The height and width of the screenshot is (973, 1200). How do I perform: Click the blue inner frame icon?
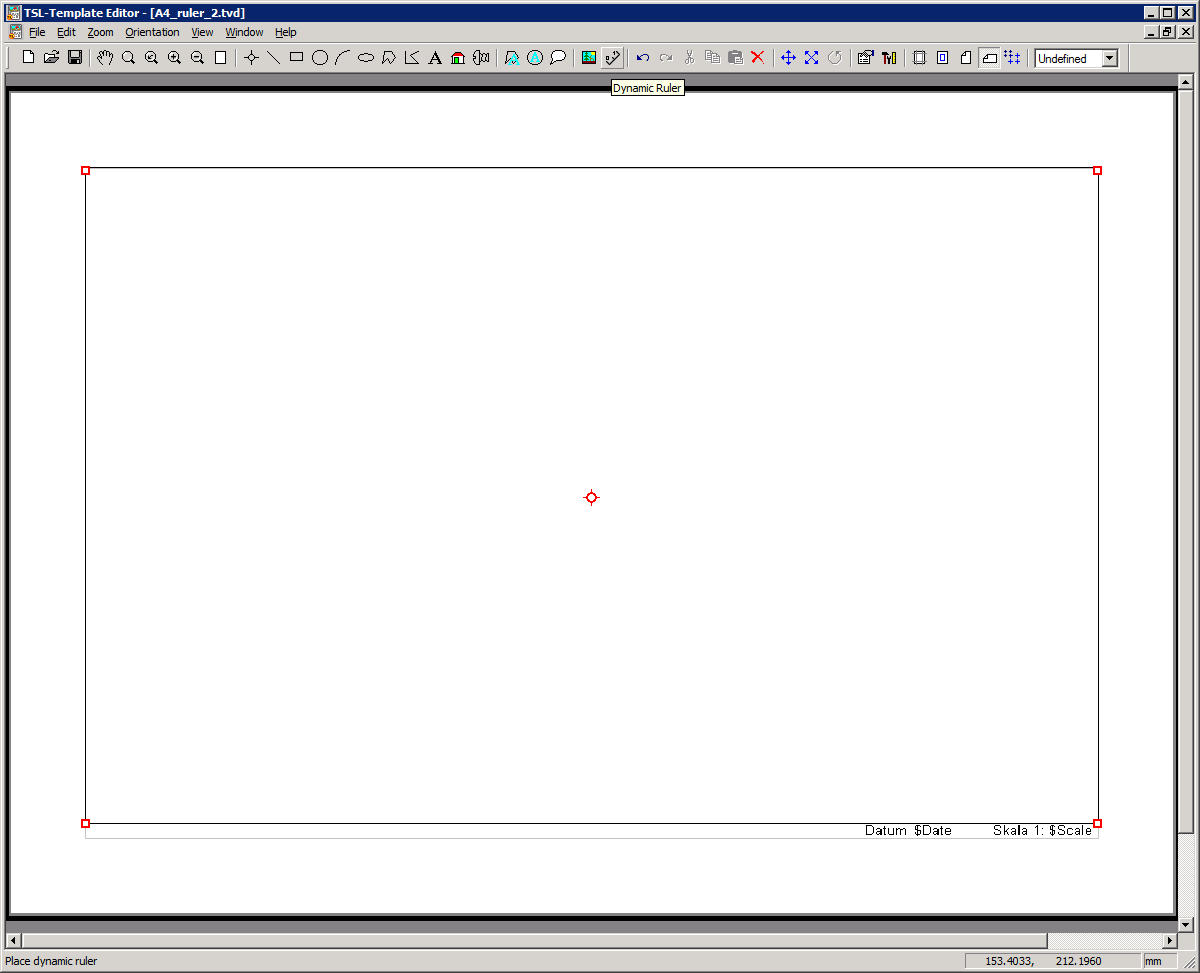pyautogui.click(x=942, y=58)
